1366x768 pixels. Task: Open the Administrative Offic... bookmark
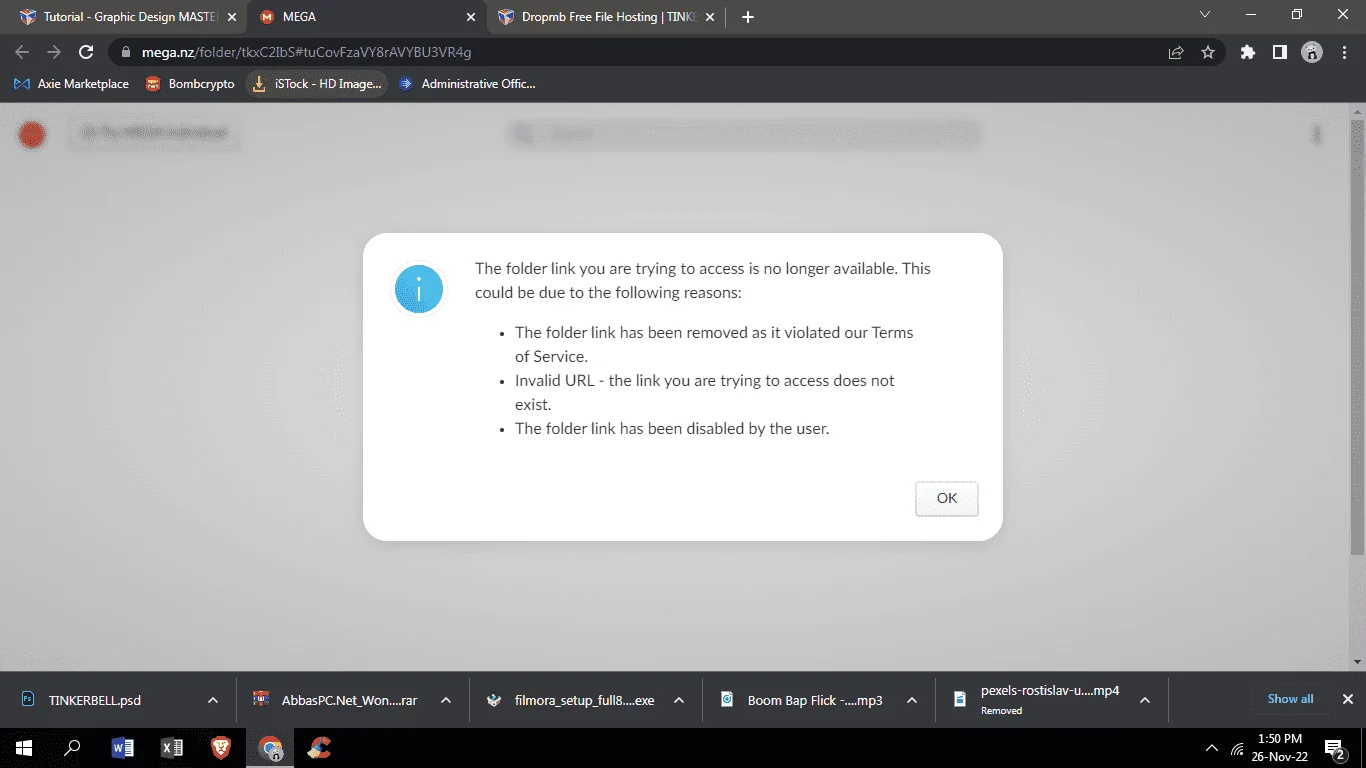[x=467, y=84]
